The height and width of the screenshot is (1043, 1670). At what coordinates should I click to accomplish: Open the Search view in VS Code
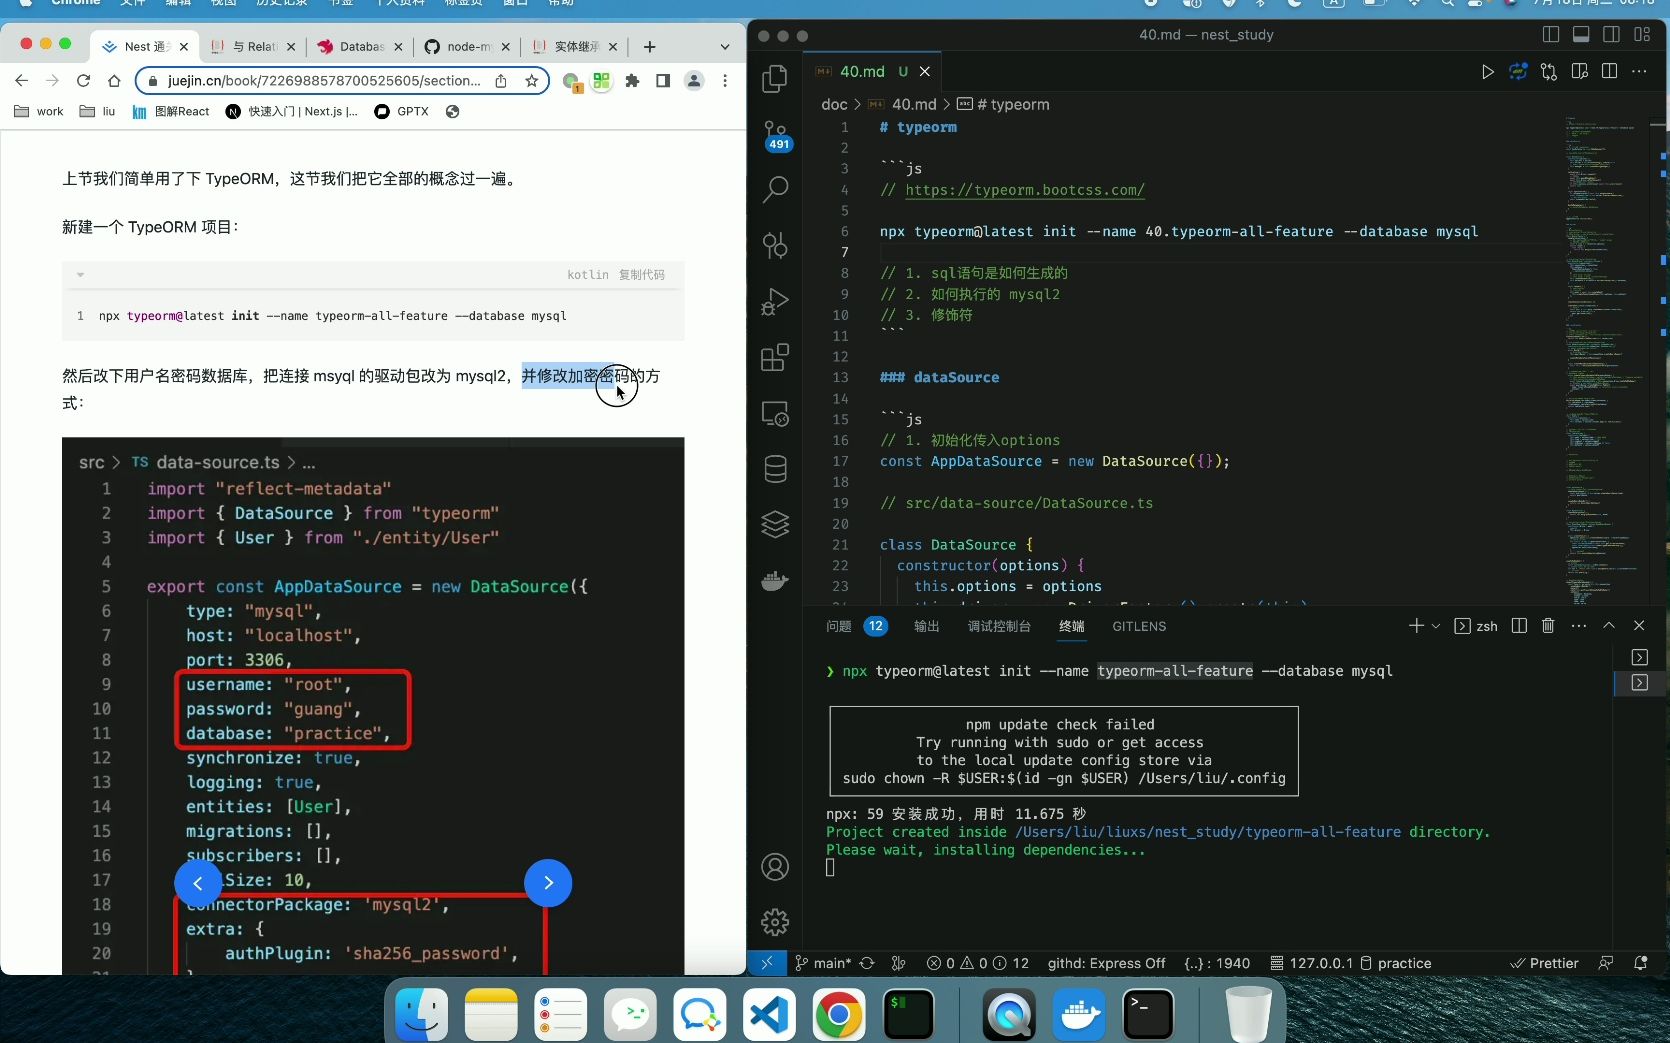(x=775, y=189)
